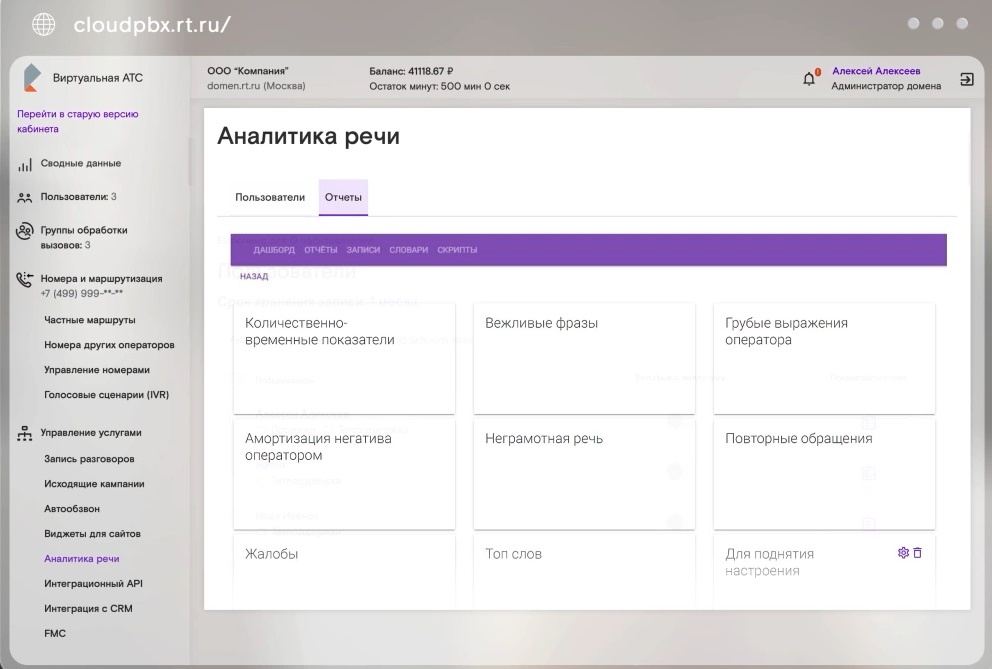Open the 'Повторные обращения' report card
The height and width of the screenshot is (669, 992).
824,473
